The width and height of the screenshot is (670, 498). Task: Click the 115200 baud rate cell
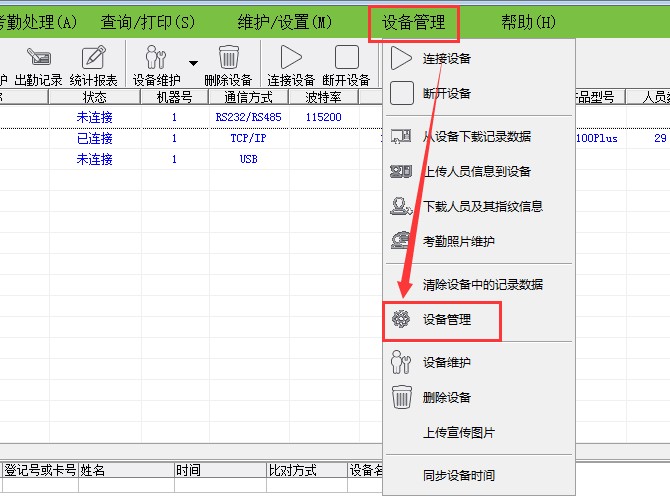[x=323, y=117]
